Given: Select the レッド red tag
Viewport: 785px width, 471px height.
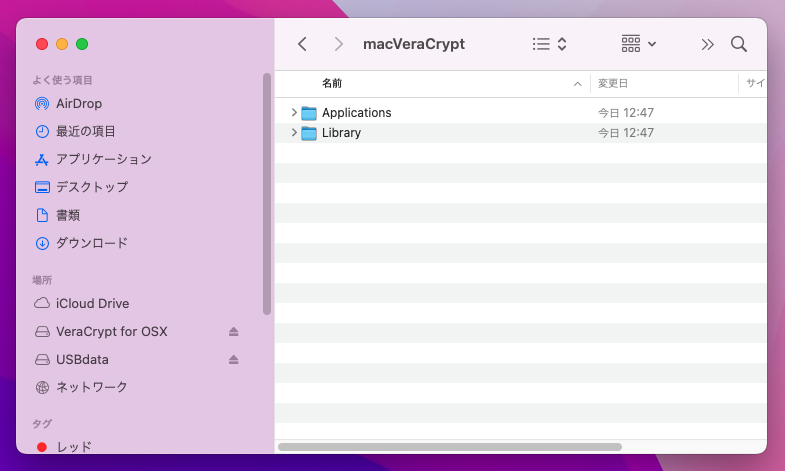Looking at the screenshot, I should (x=73, y=447).
